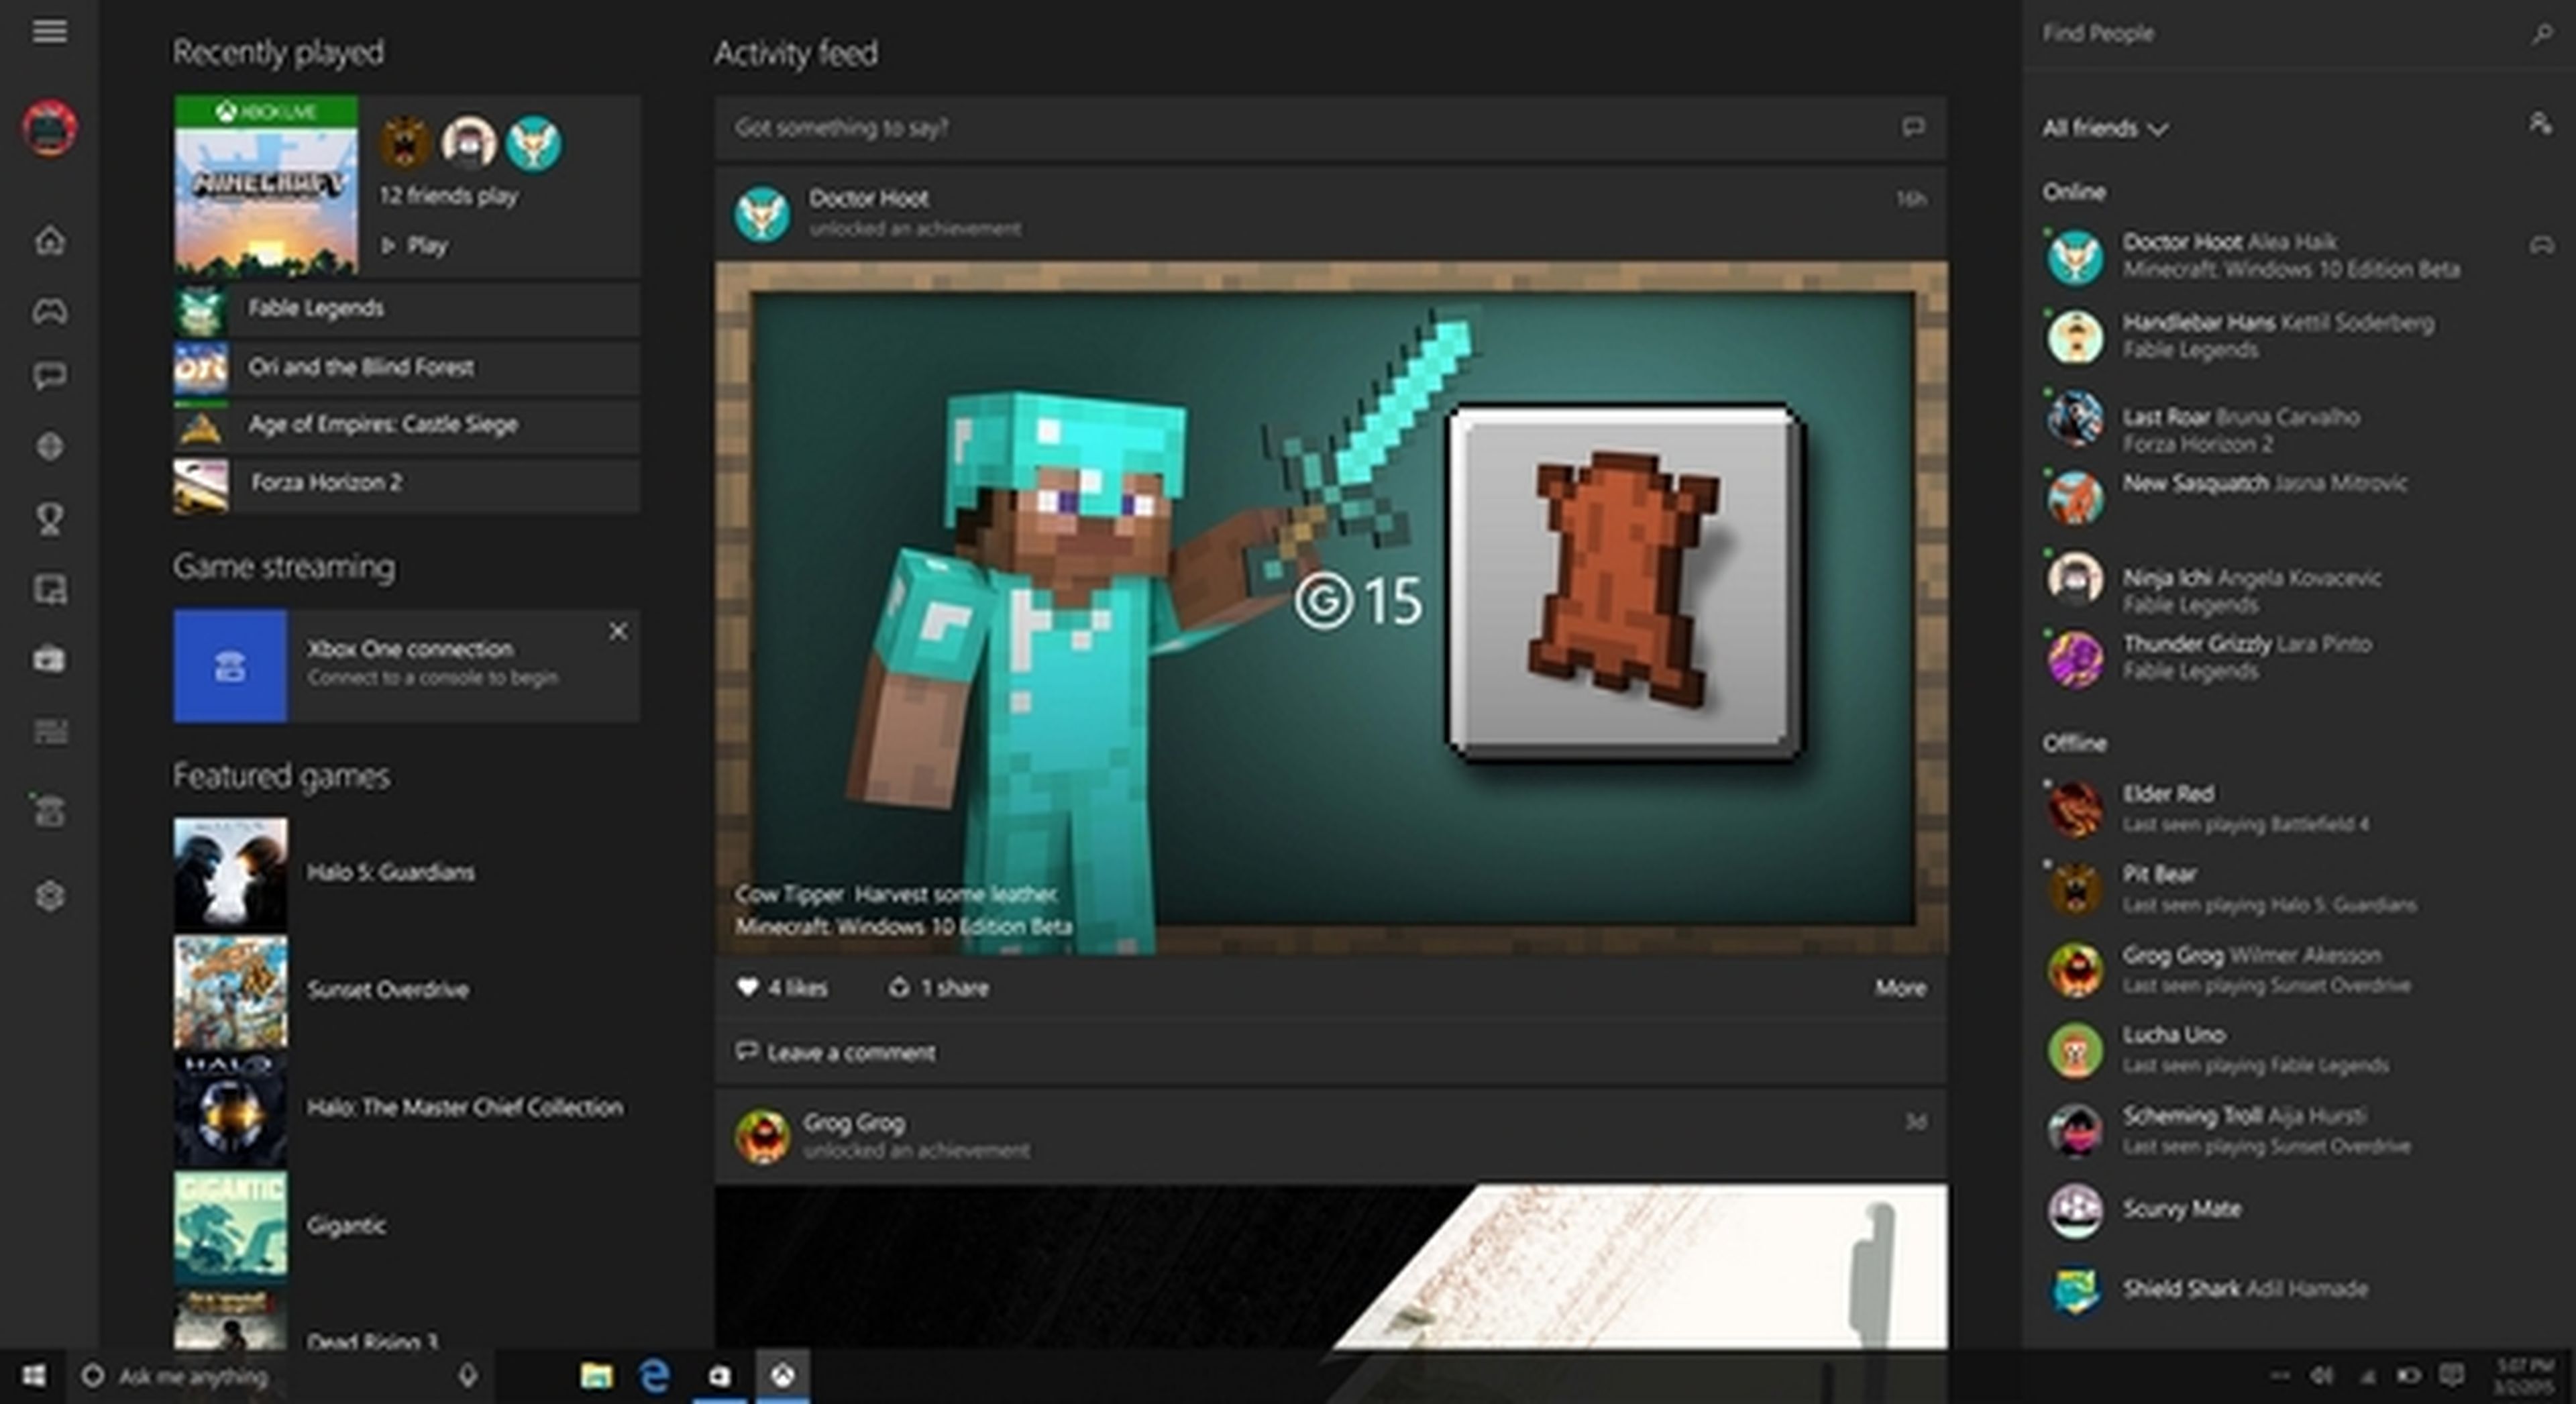Click the Cow Tipper achievement image
The height and width of the screenshot is (1404, 2576).
point(1330,608)
